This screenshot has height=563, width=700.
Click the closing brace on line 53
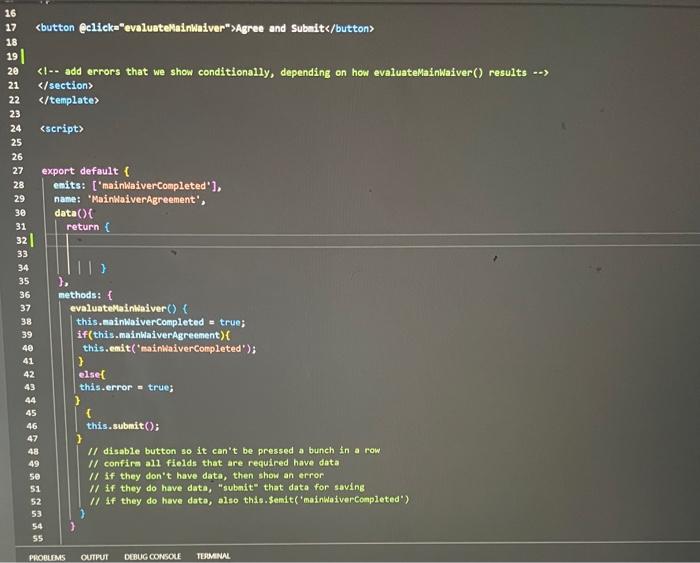click(82, 513)
